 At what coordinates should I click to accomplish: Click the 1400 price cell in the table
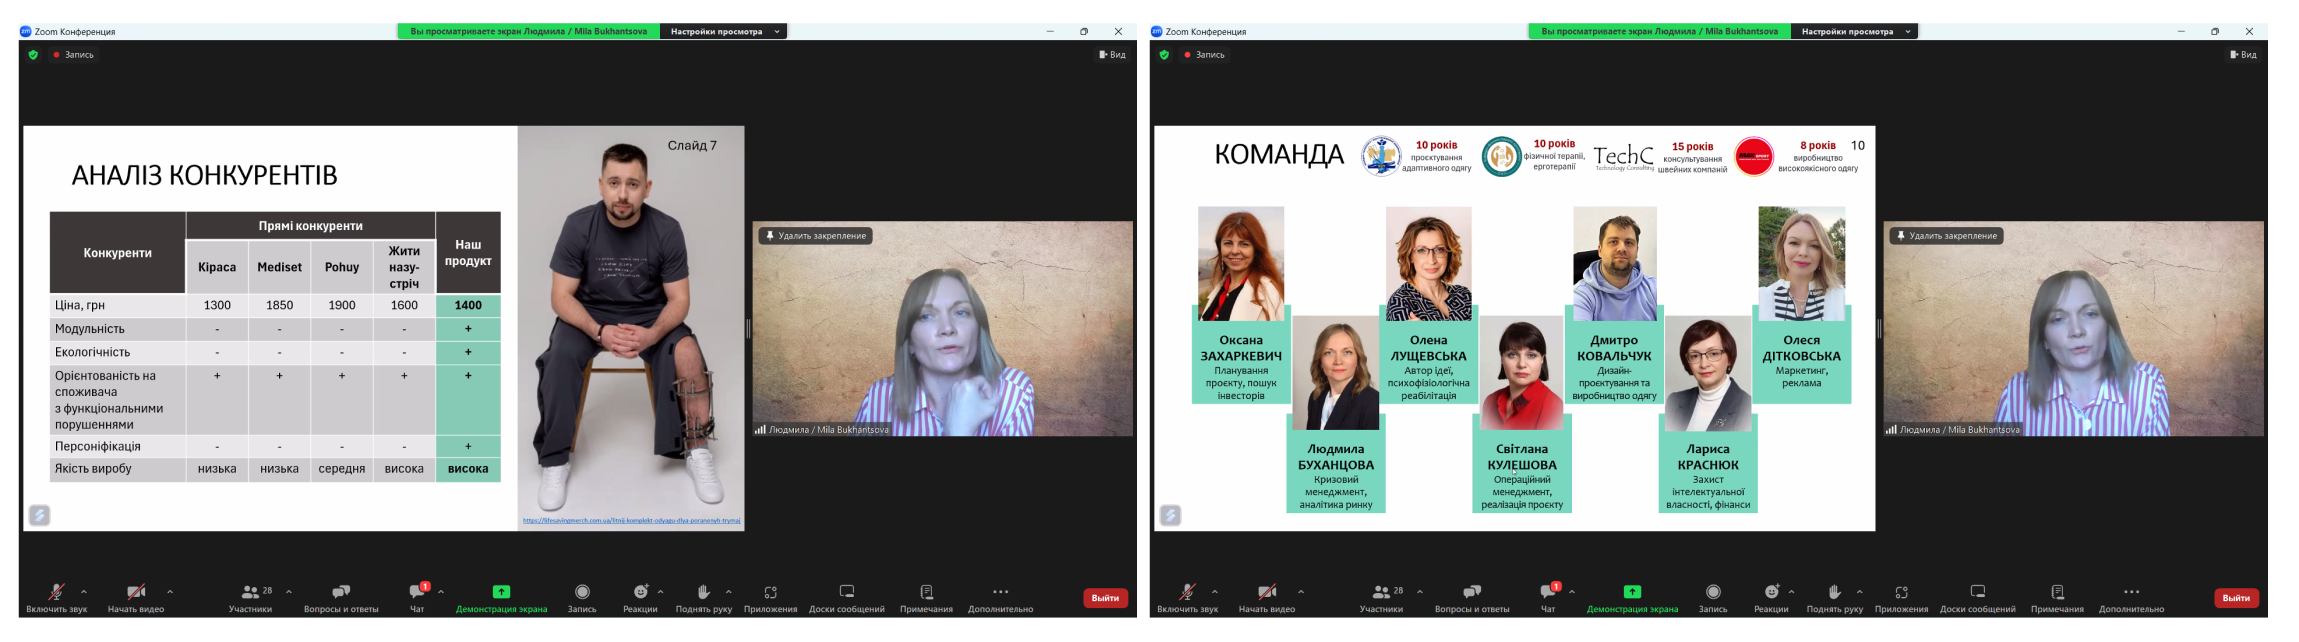click(468, 305)
